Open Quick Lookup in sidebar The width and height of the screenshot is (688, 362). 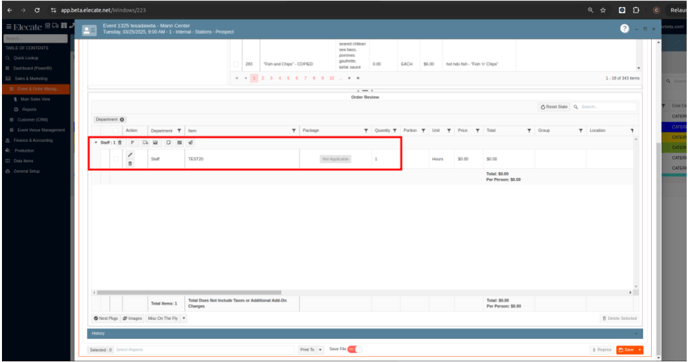pos(26,58)
